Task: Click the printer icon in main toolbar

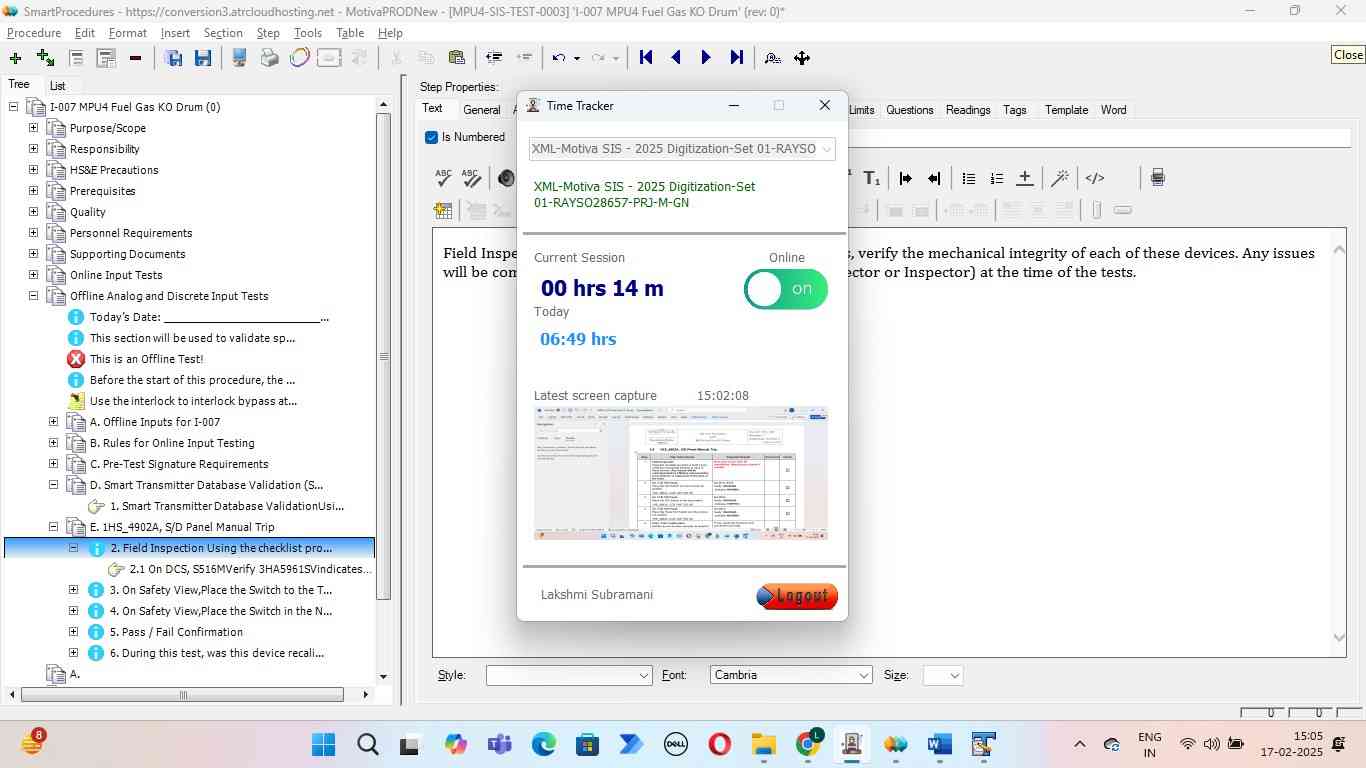Action: (269, 58)
